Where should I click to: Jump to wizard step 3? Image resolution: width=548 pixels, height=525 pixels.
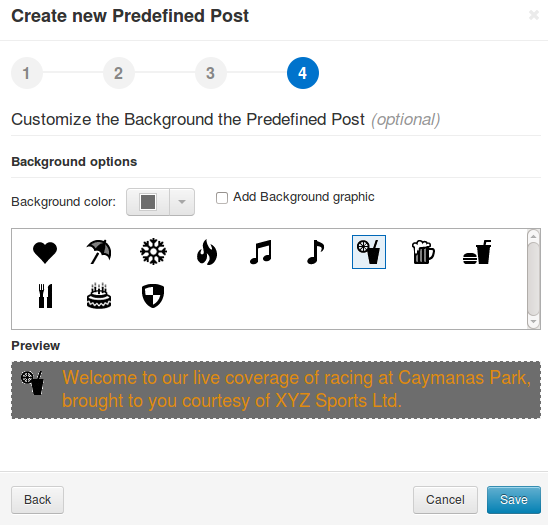[x=211, y=73]
